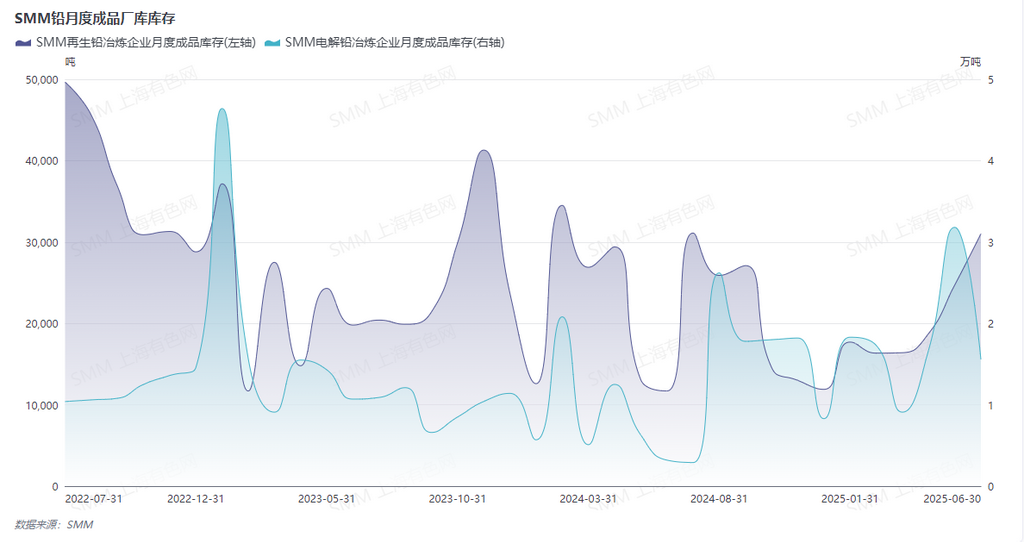This screenshot has width=1024, height=542.
Task: Click the 2024-08-31 date label
Action: [719, 499]
